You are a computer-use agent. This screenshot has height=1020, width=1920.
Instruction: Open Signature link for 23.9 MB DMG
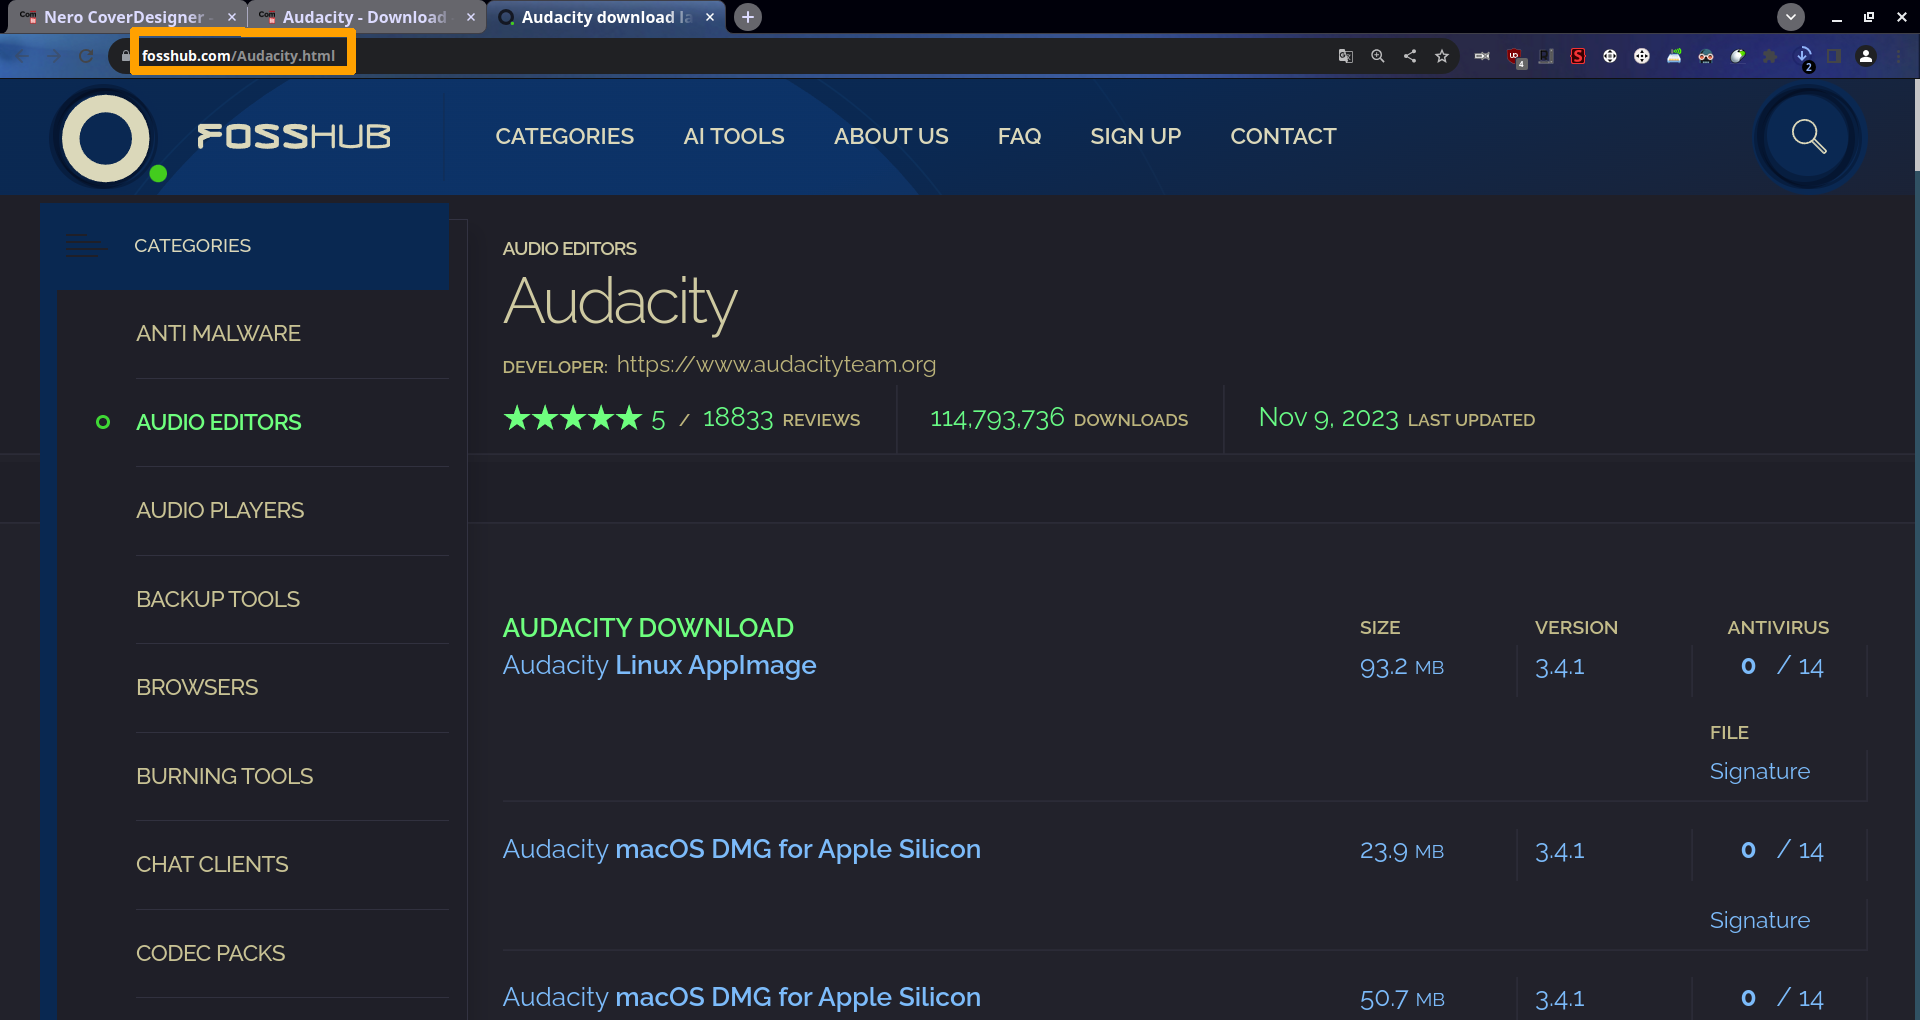[1759, 921]
